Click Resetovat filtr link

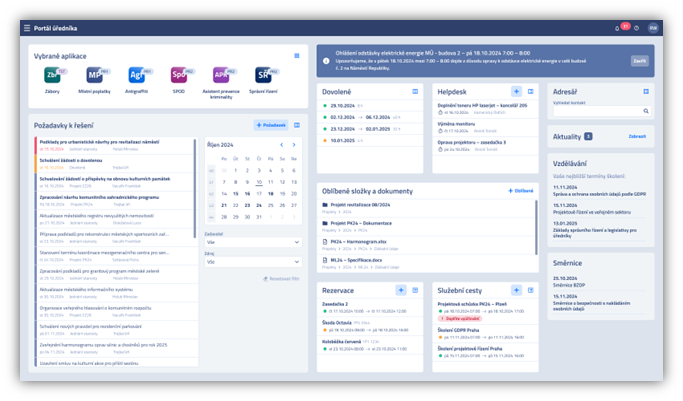tap(281, 279)
